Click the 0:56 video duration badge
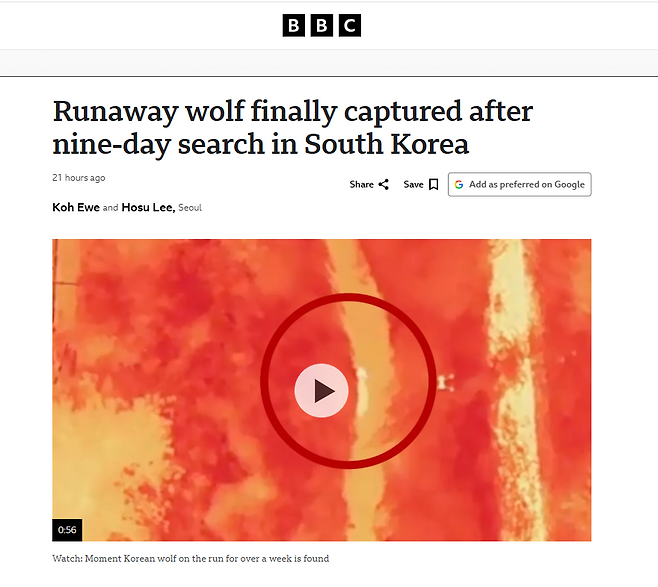Viewport: 658px width, 587px height. 67,530
